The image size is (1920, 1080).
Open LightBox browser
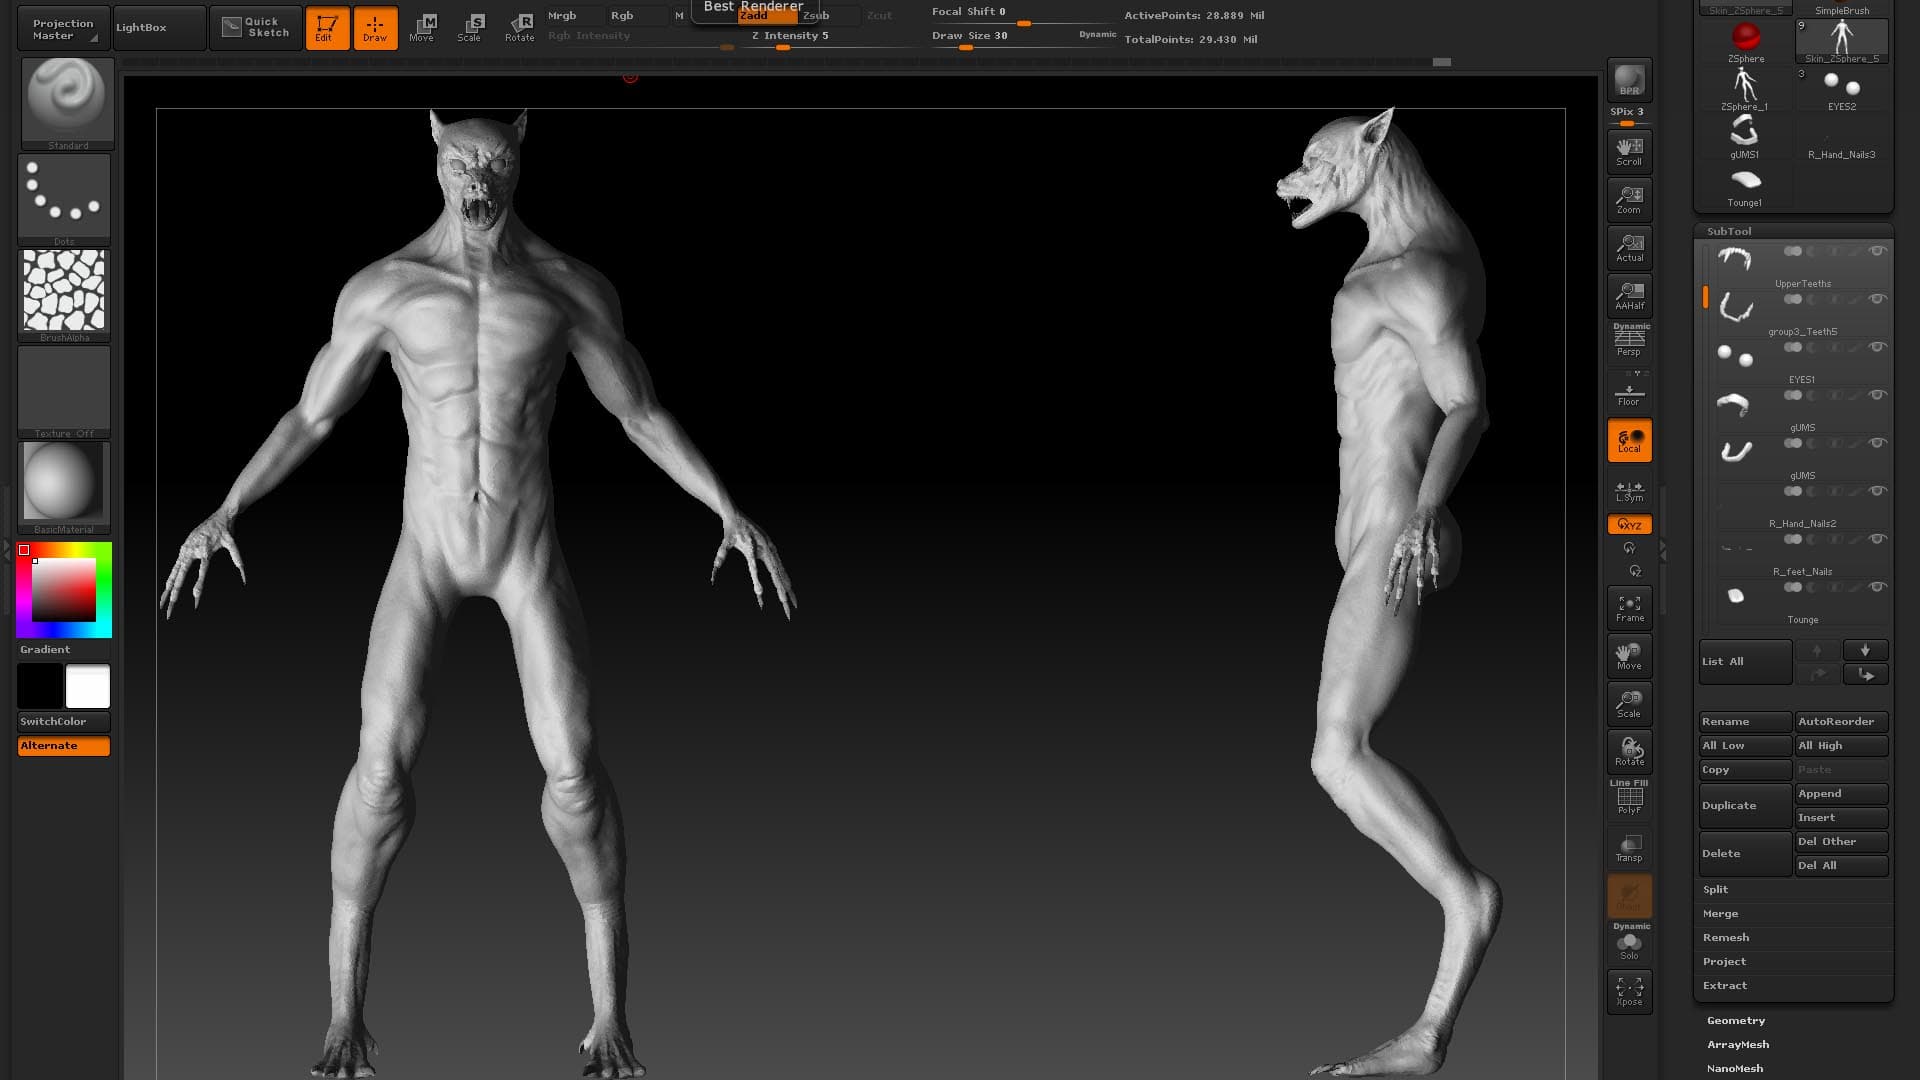pos(158,28)
